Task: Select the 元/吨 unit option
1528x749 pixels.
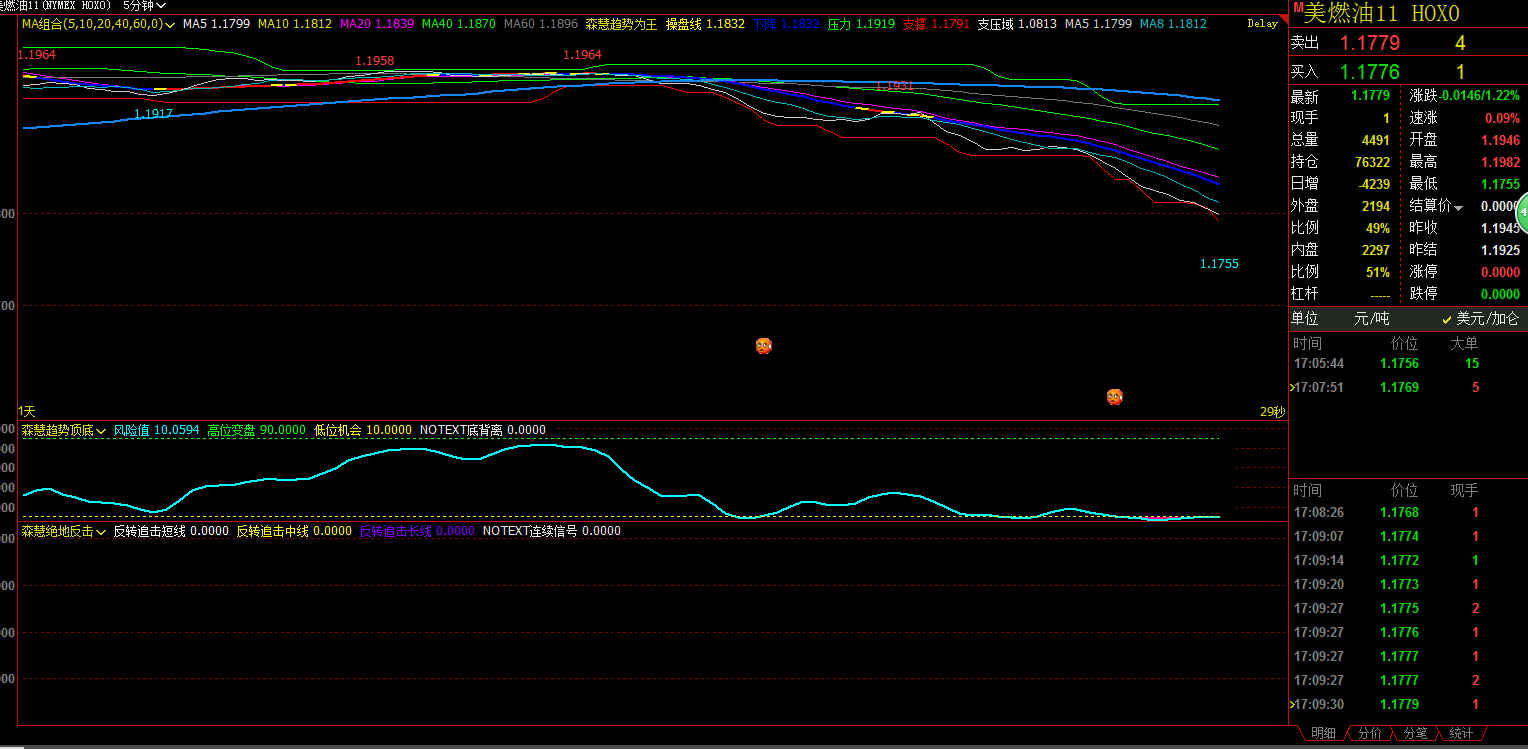Action: click(1371, 319)
